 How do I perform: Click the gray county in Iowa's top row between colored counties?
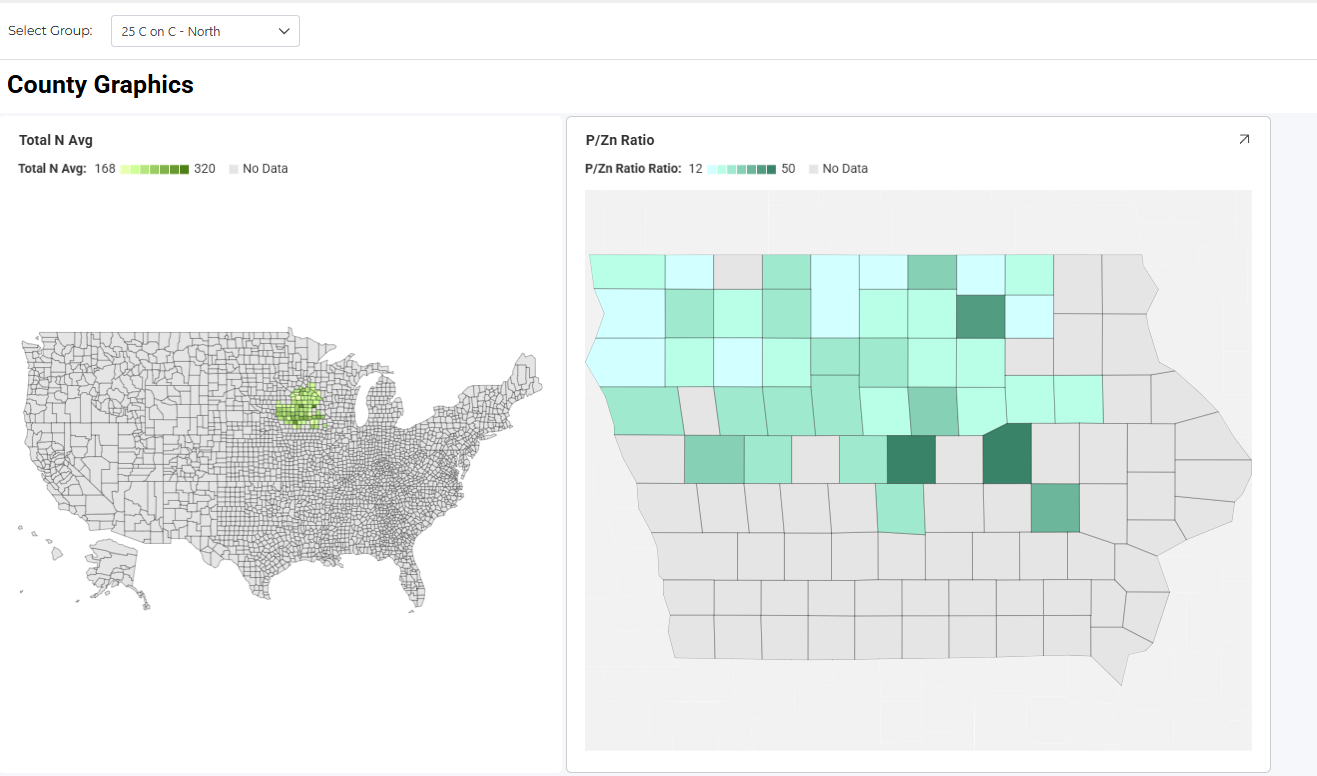point(738,271)
